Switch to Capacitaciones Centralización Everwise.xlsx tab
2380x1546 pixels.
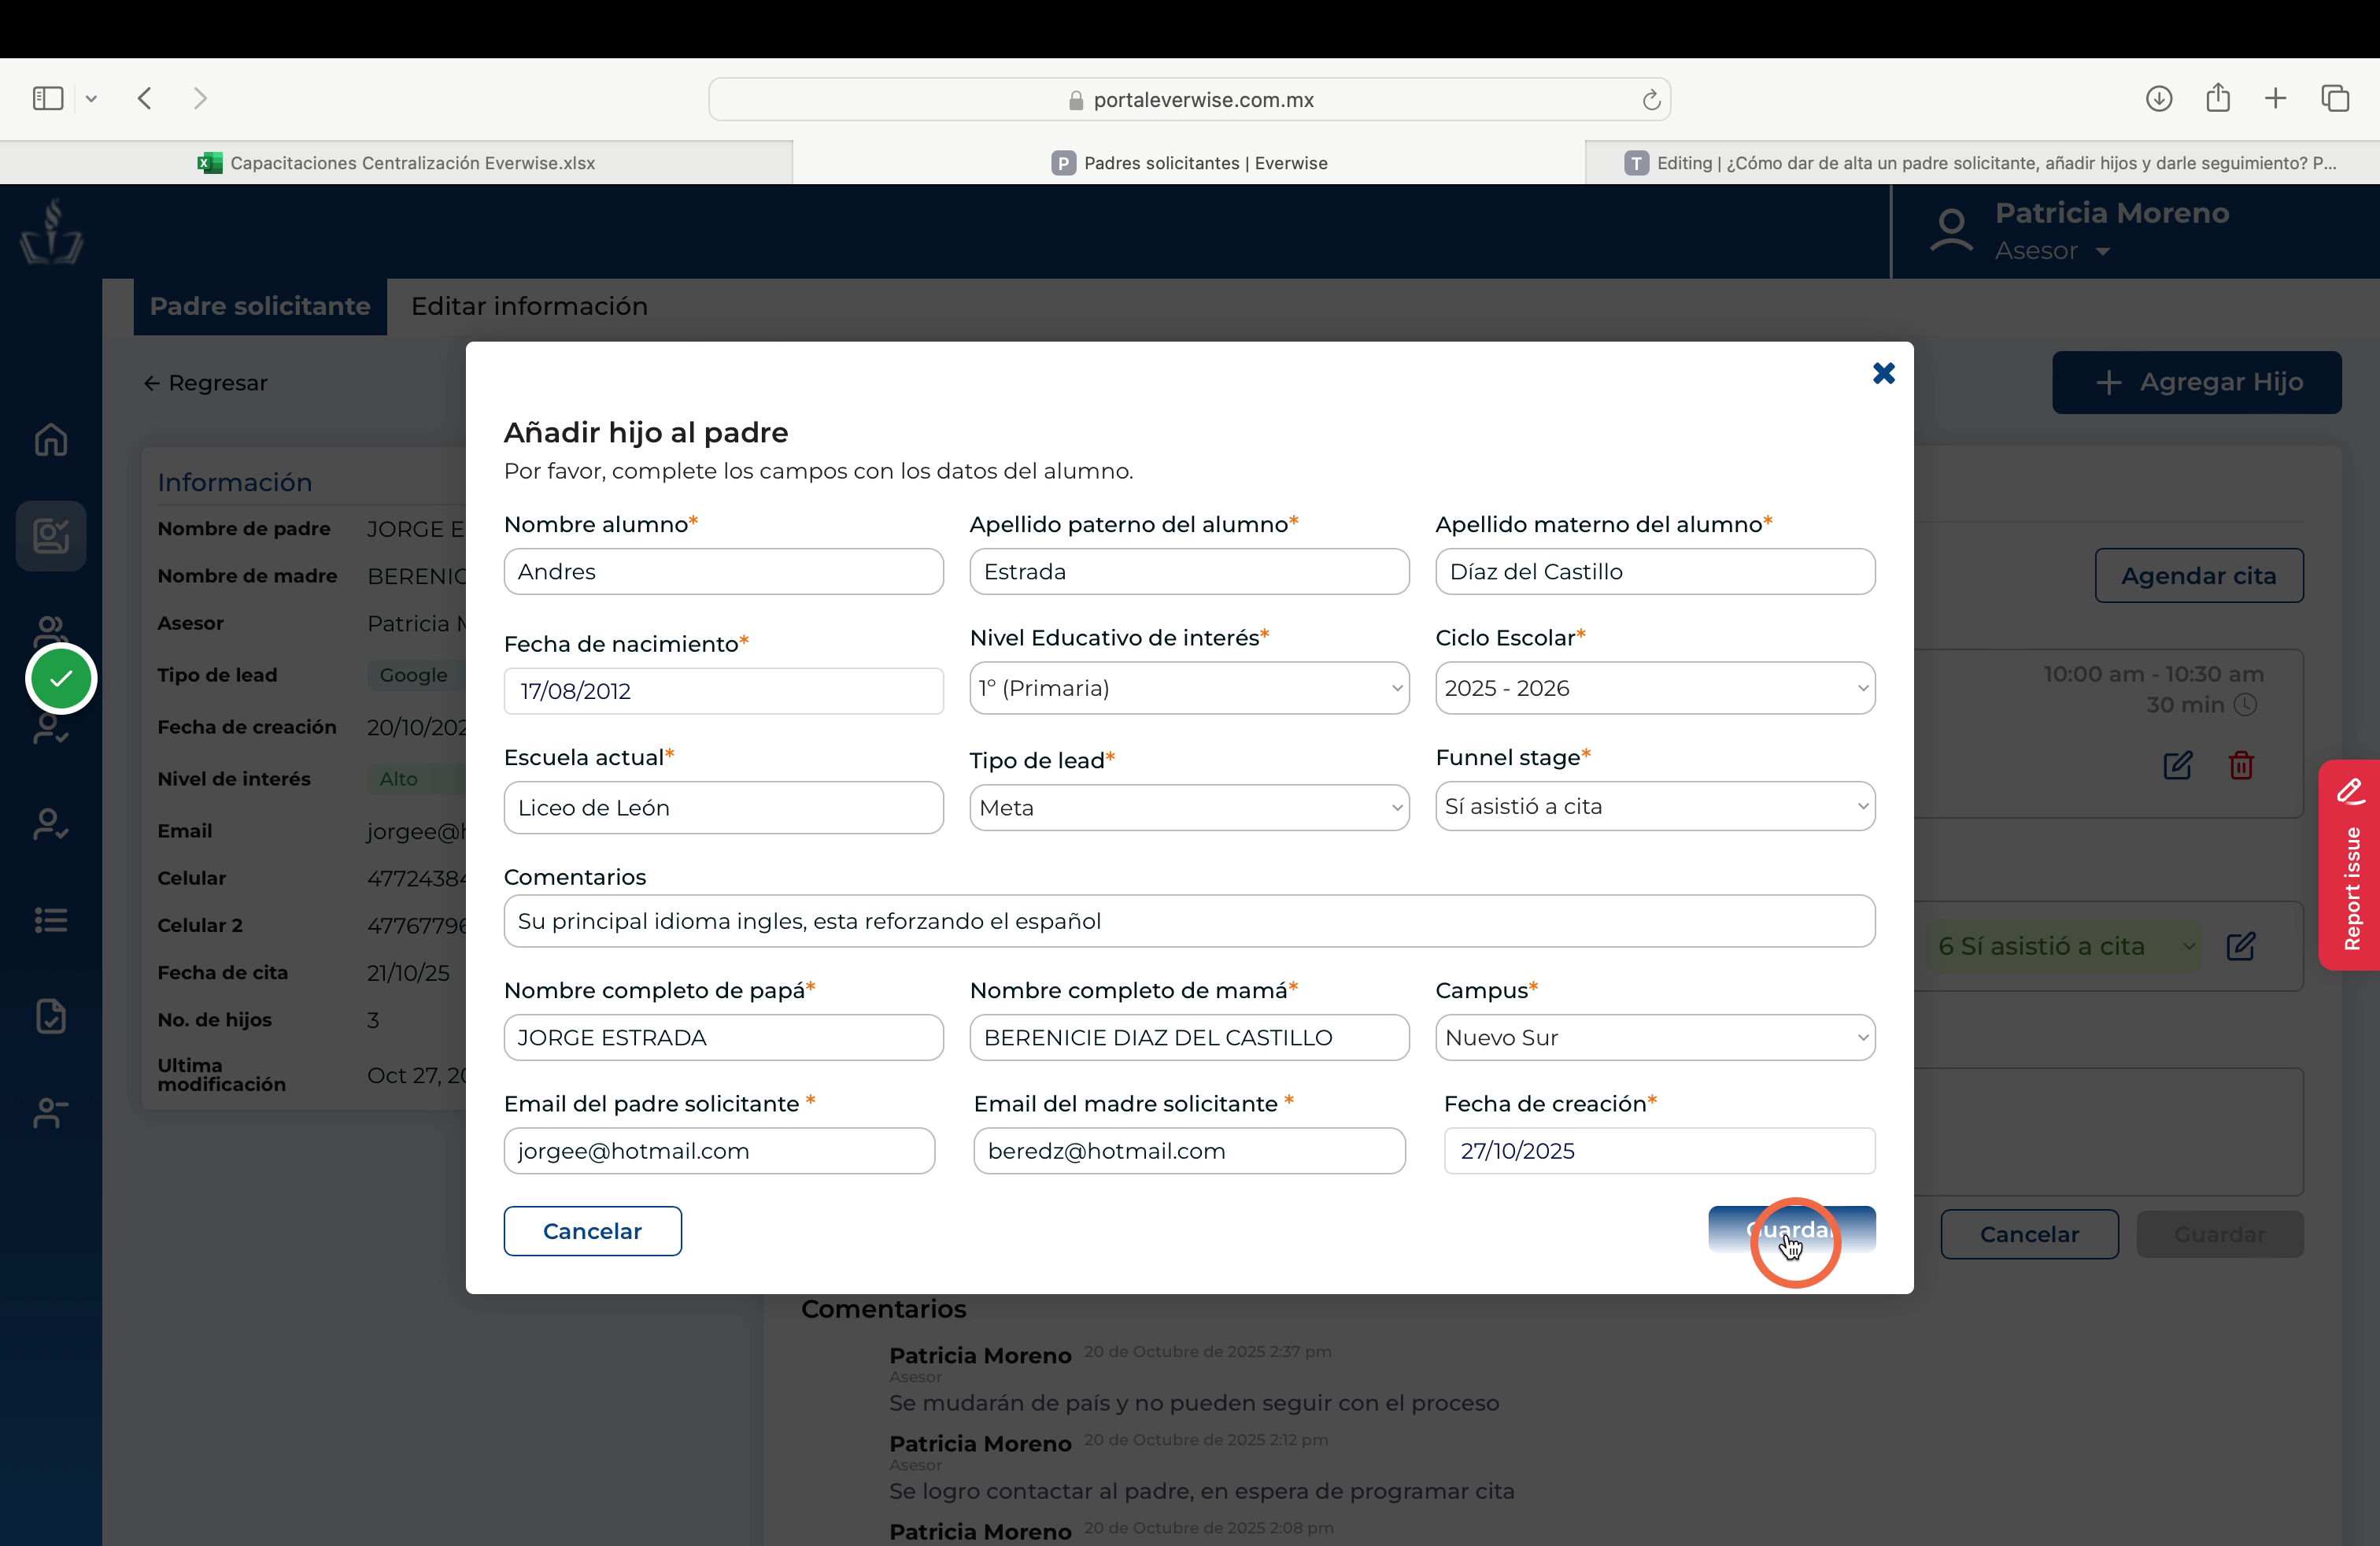pyautogui.click(x=396, y=162)
